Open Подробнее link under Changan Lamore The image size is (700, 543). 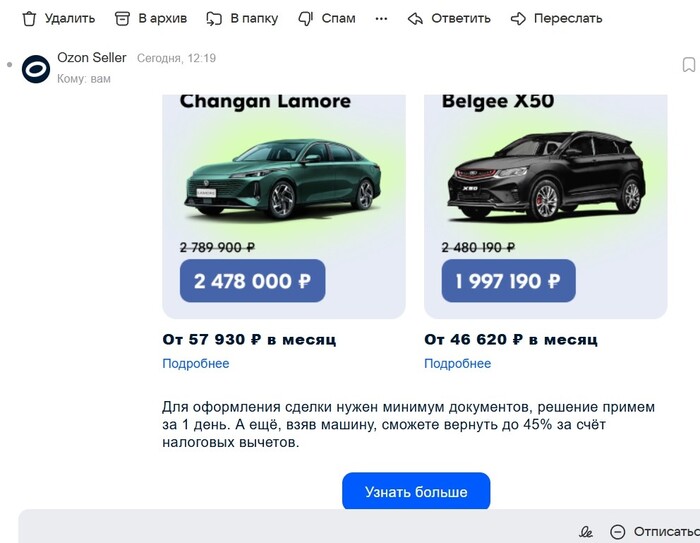(x=196, y=363)
